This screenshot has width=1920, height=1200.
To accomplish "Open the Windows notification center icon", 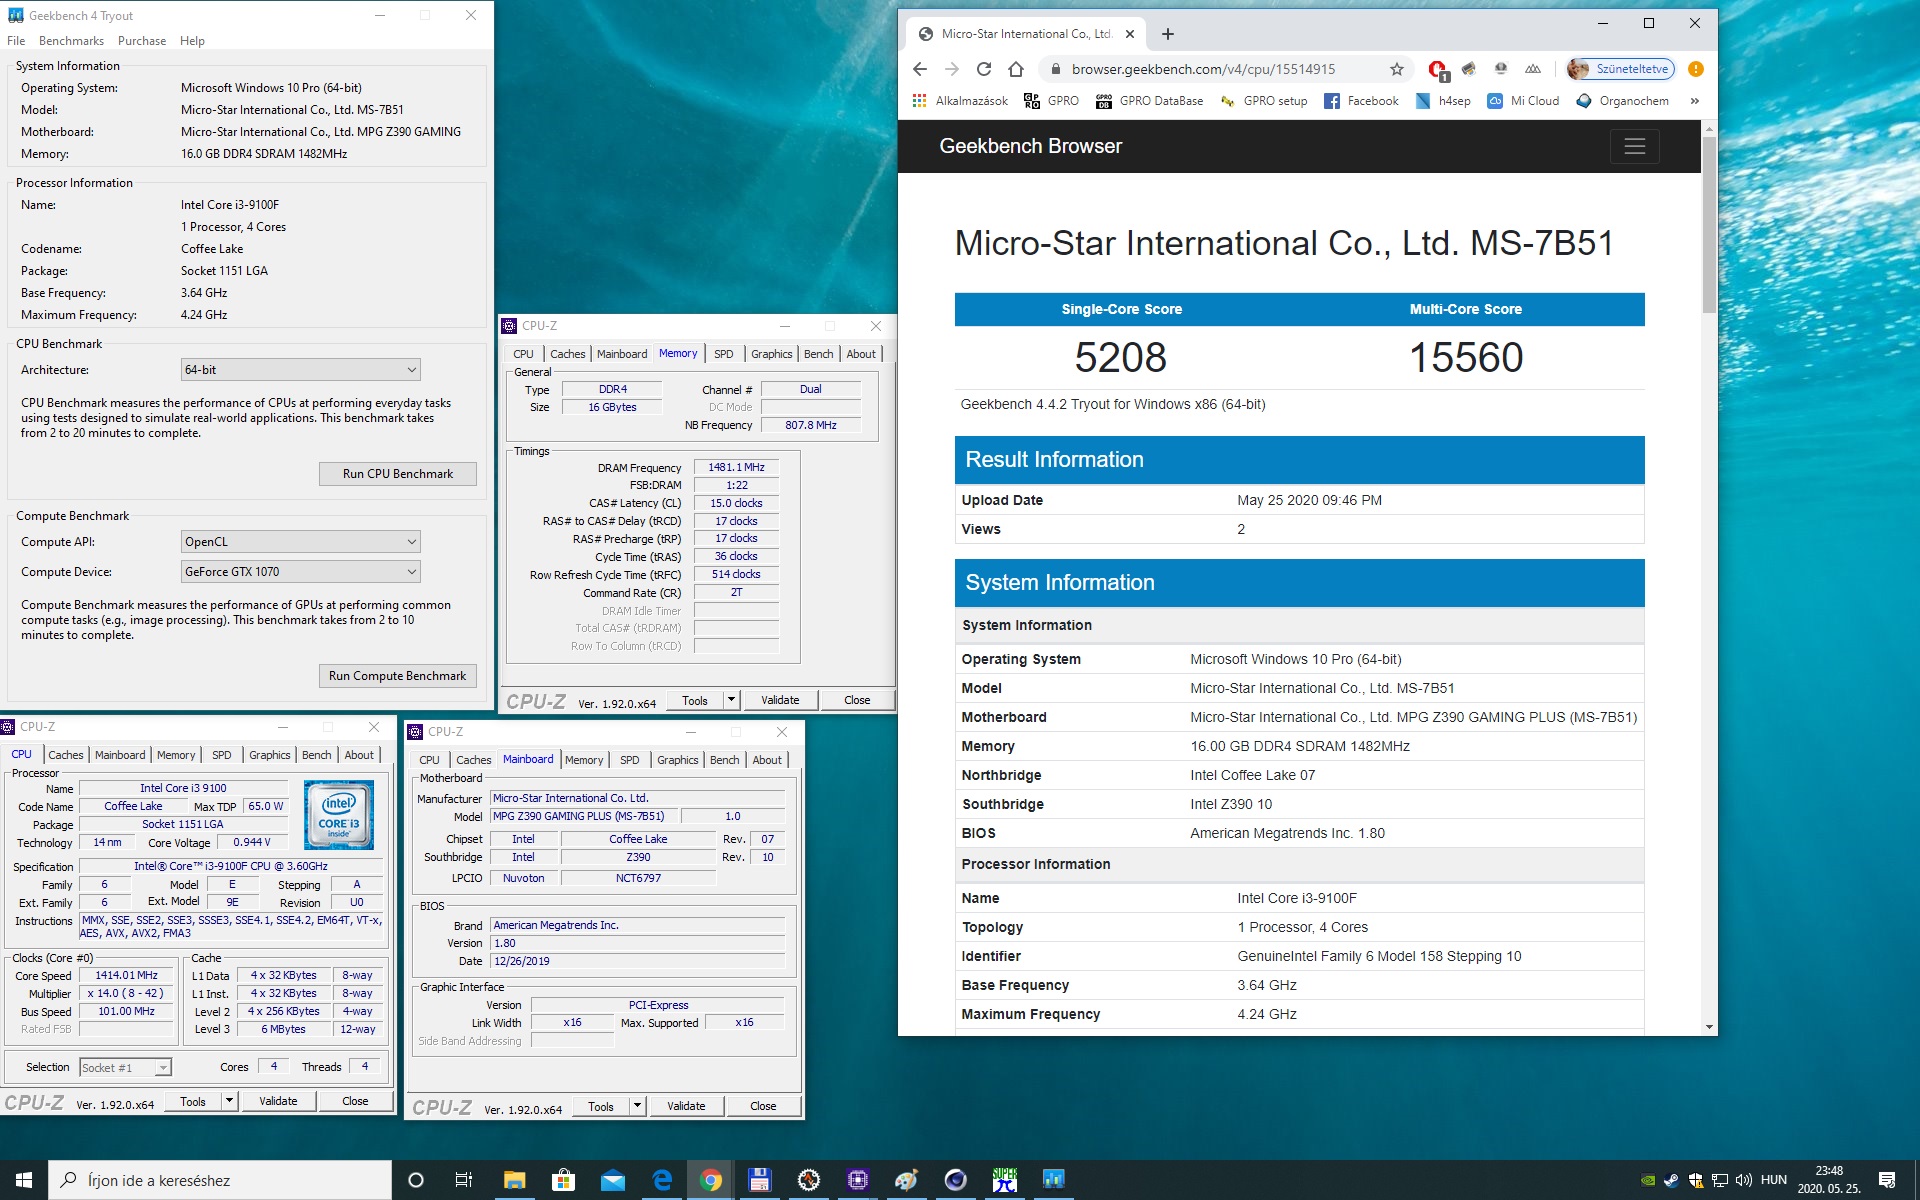I will [x=1887, y=1180].
